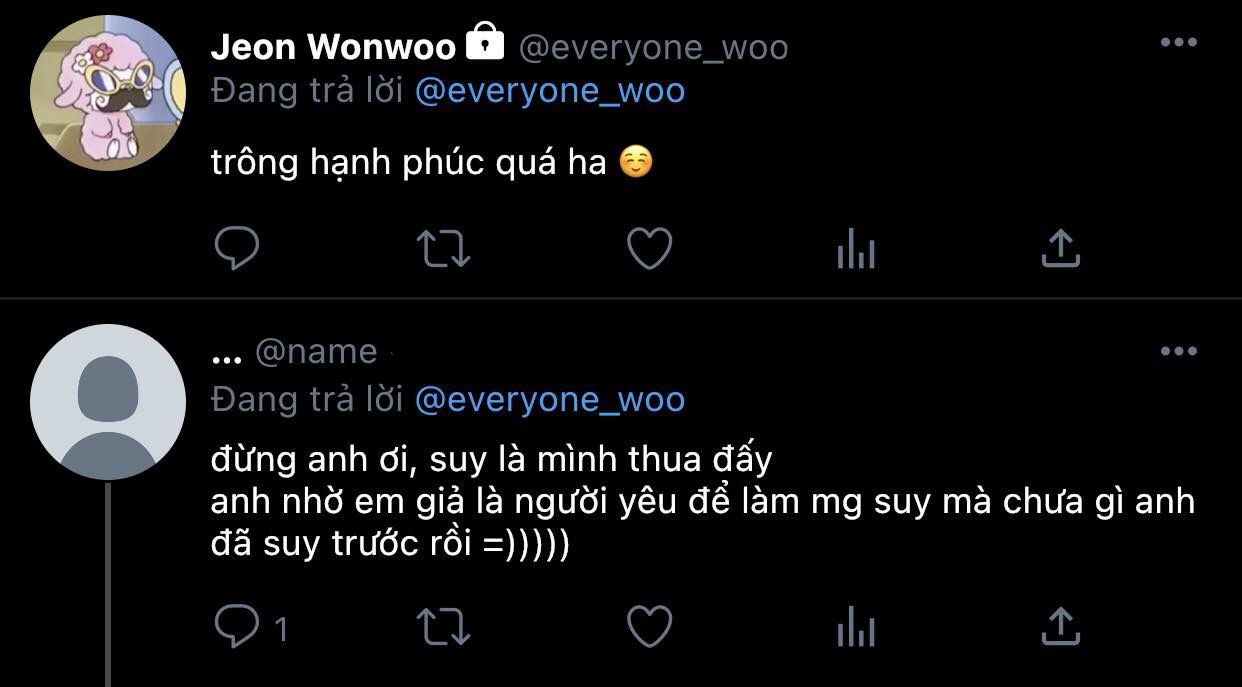1242x687 pixels.
Task: Like the "đừng anh ơi" reply tweet
Action: coord(649,628)
